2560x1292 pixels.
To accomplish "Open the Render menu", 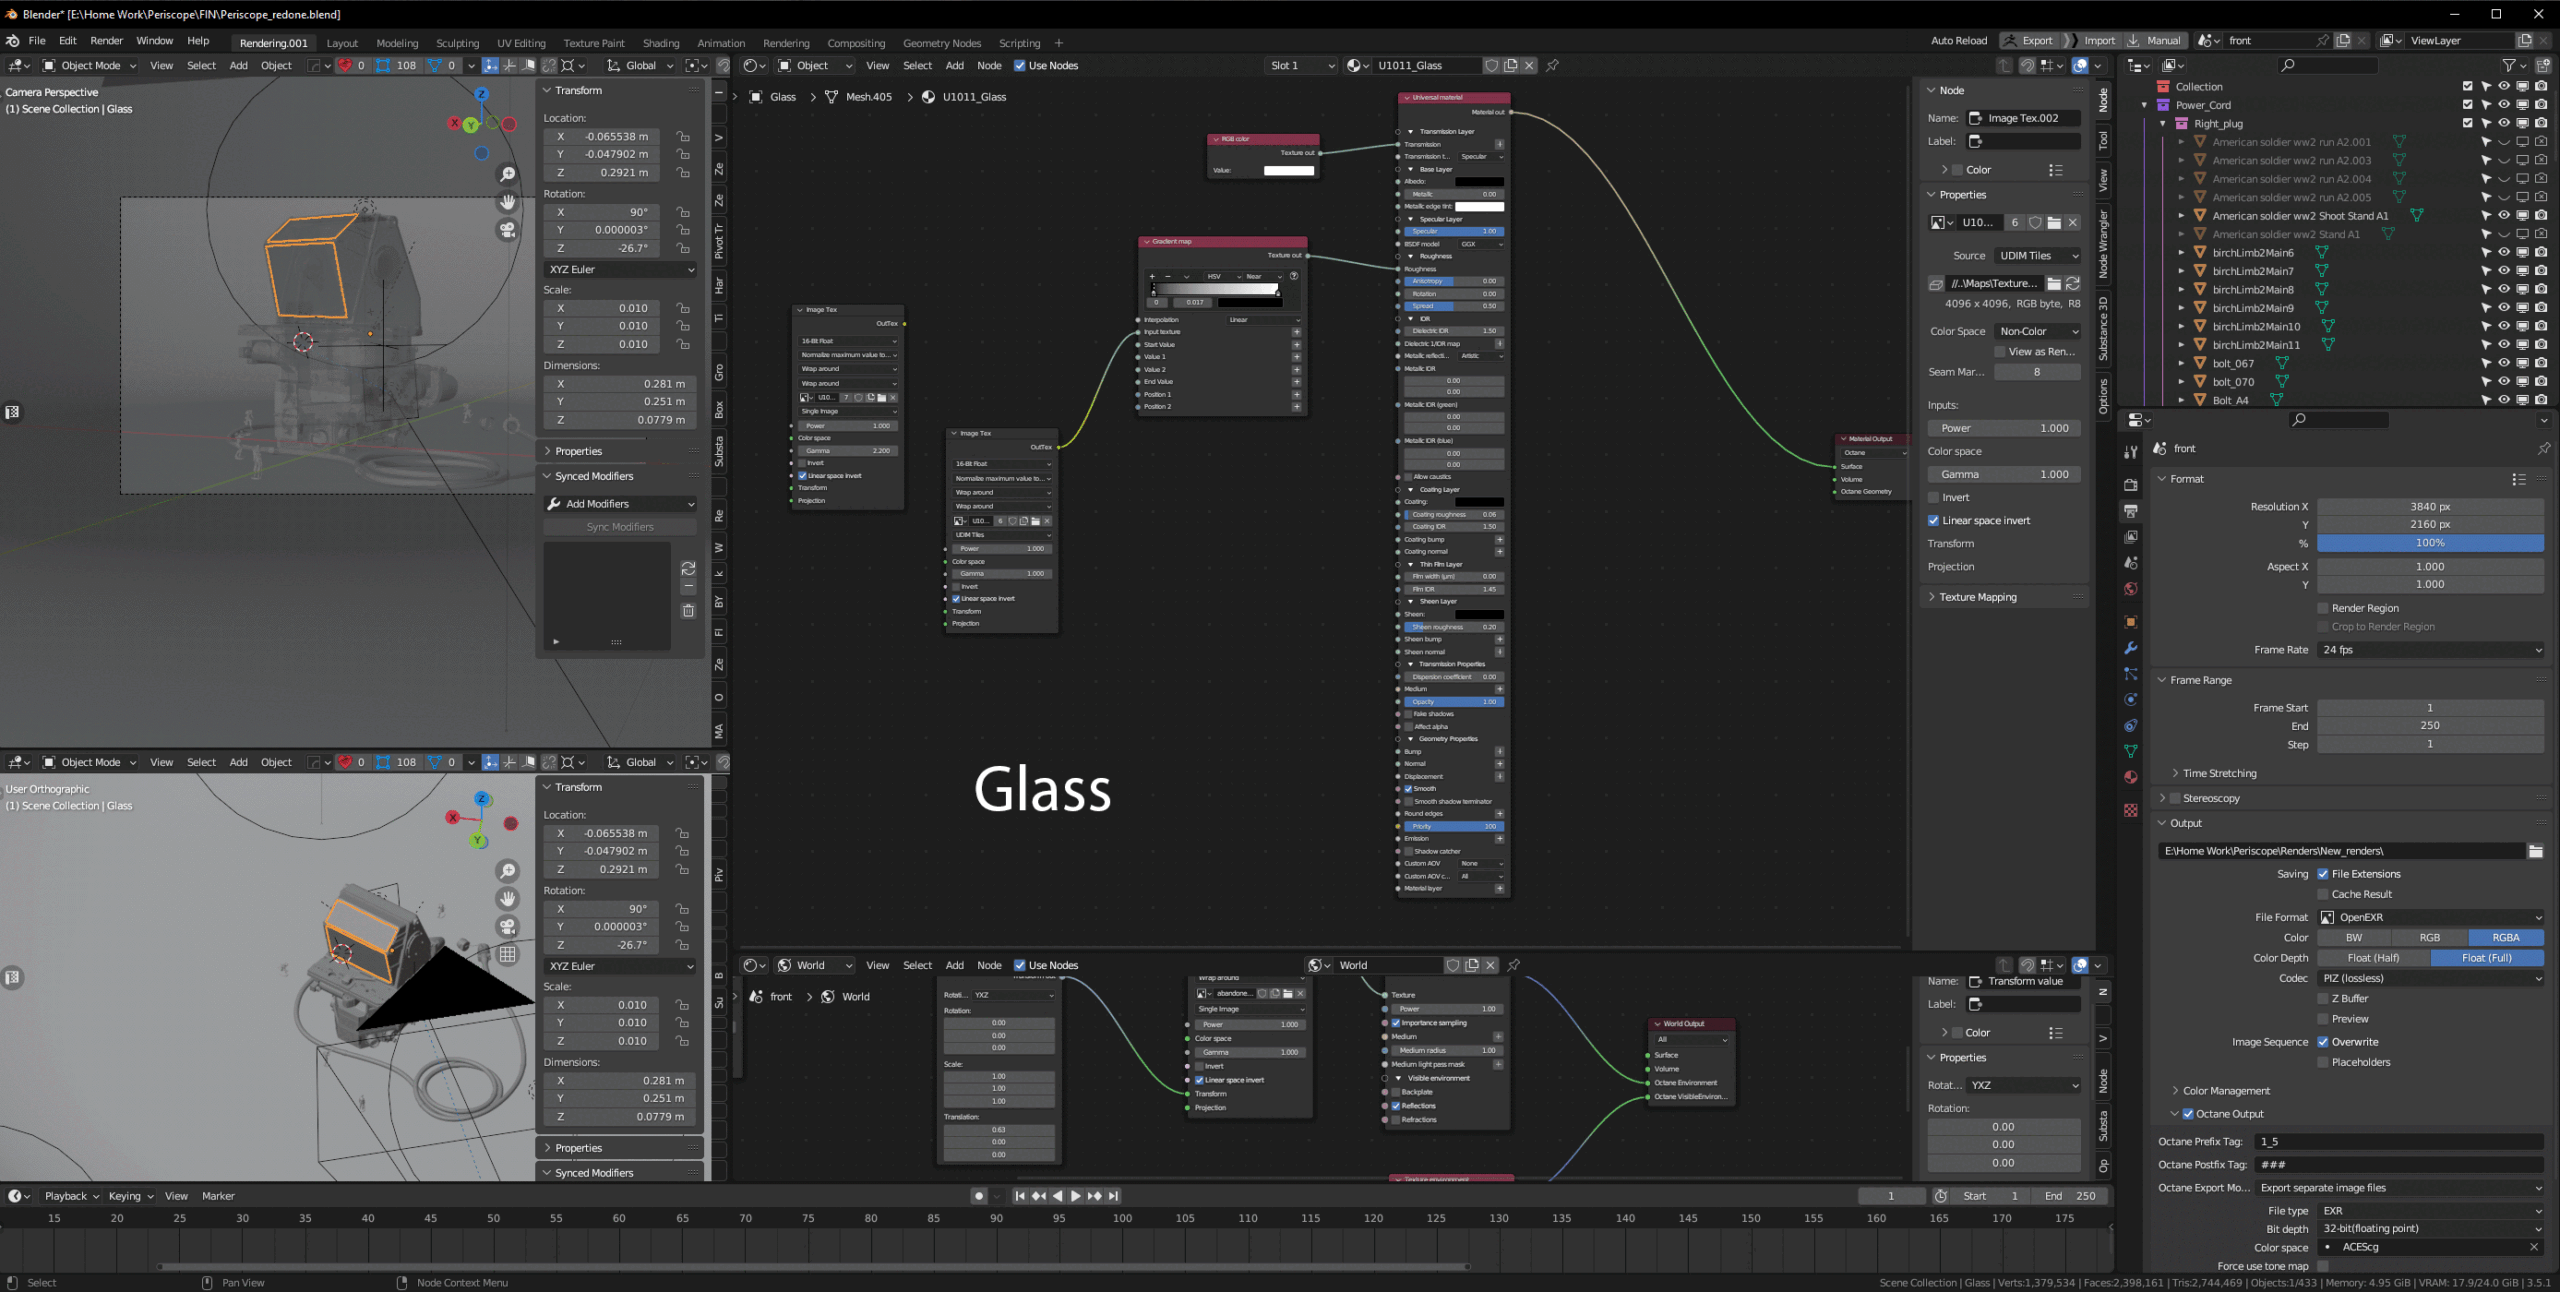I will click(x=105, y=41).
